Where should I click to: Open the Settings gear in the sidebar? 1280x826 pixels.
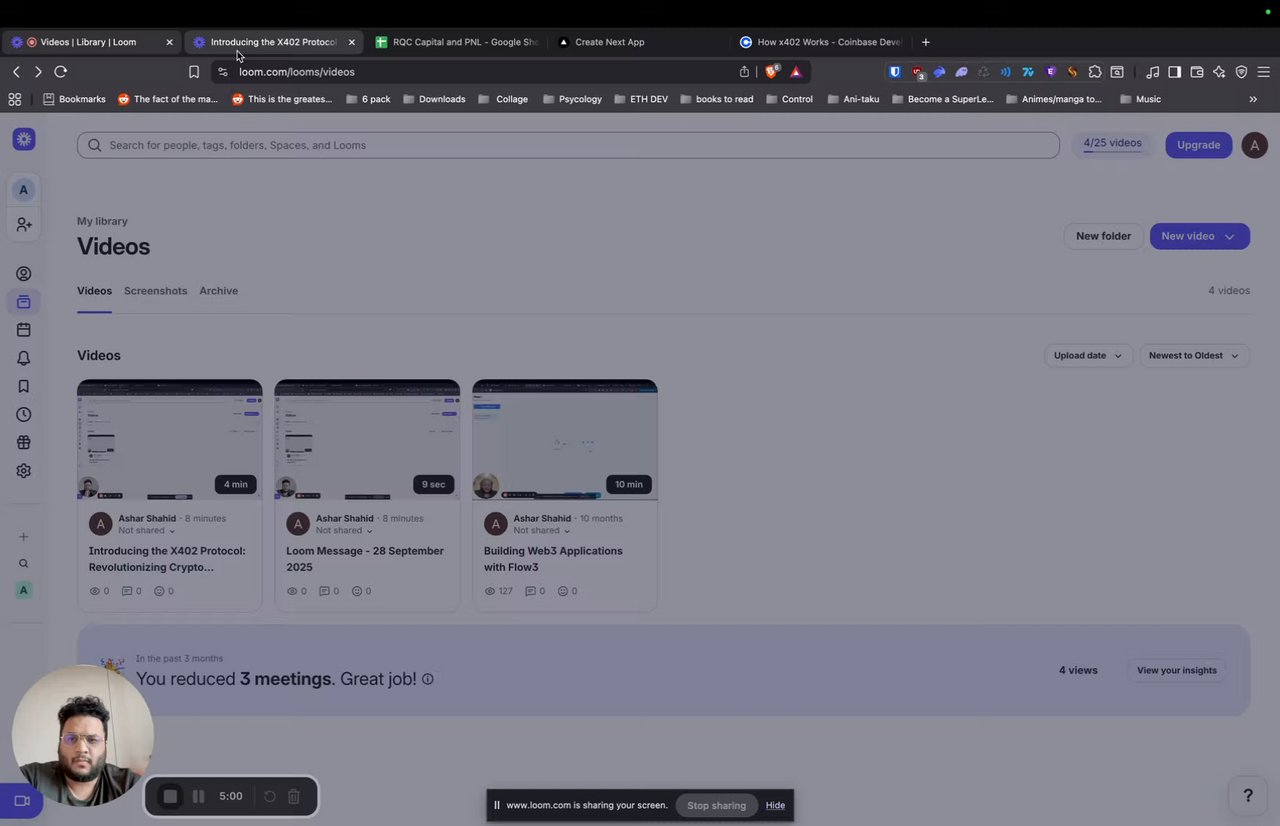24,470
